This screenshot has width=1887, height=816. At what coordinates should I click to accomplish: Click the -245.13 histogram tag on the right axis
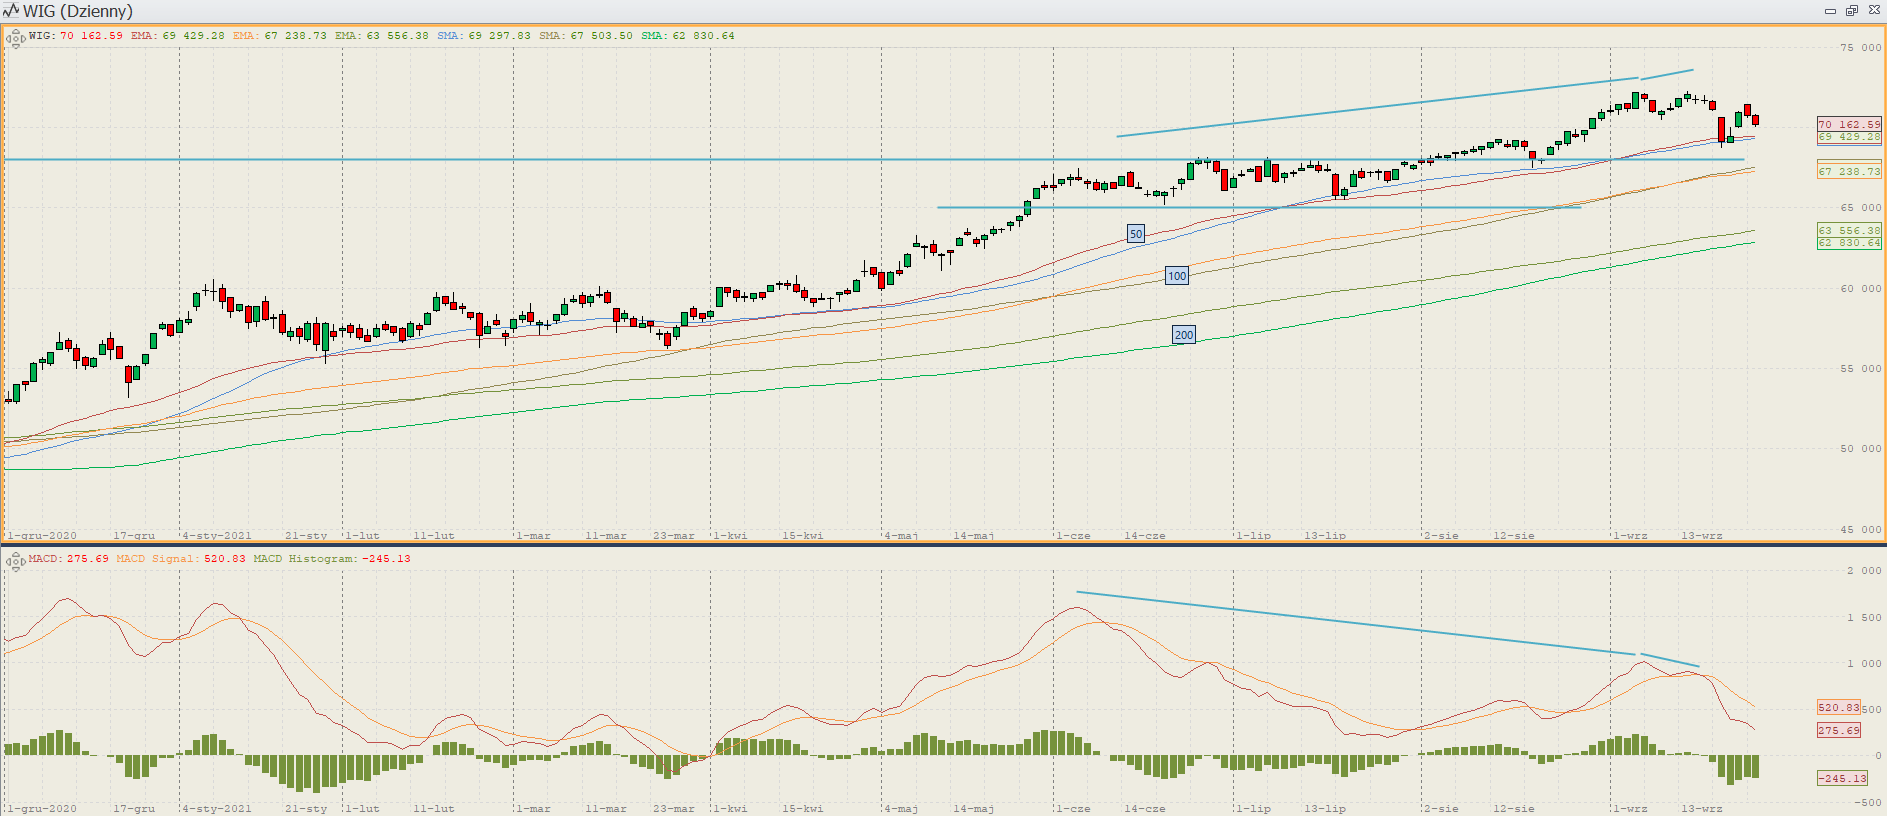tap(1841, 778)
